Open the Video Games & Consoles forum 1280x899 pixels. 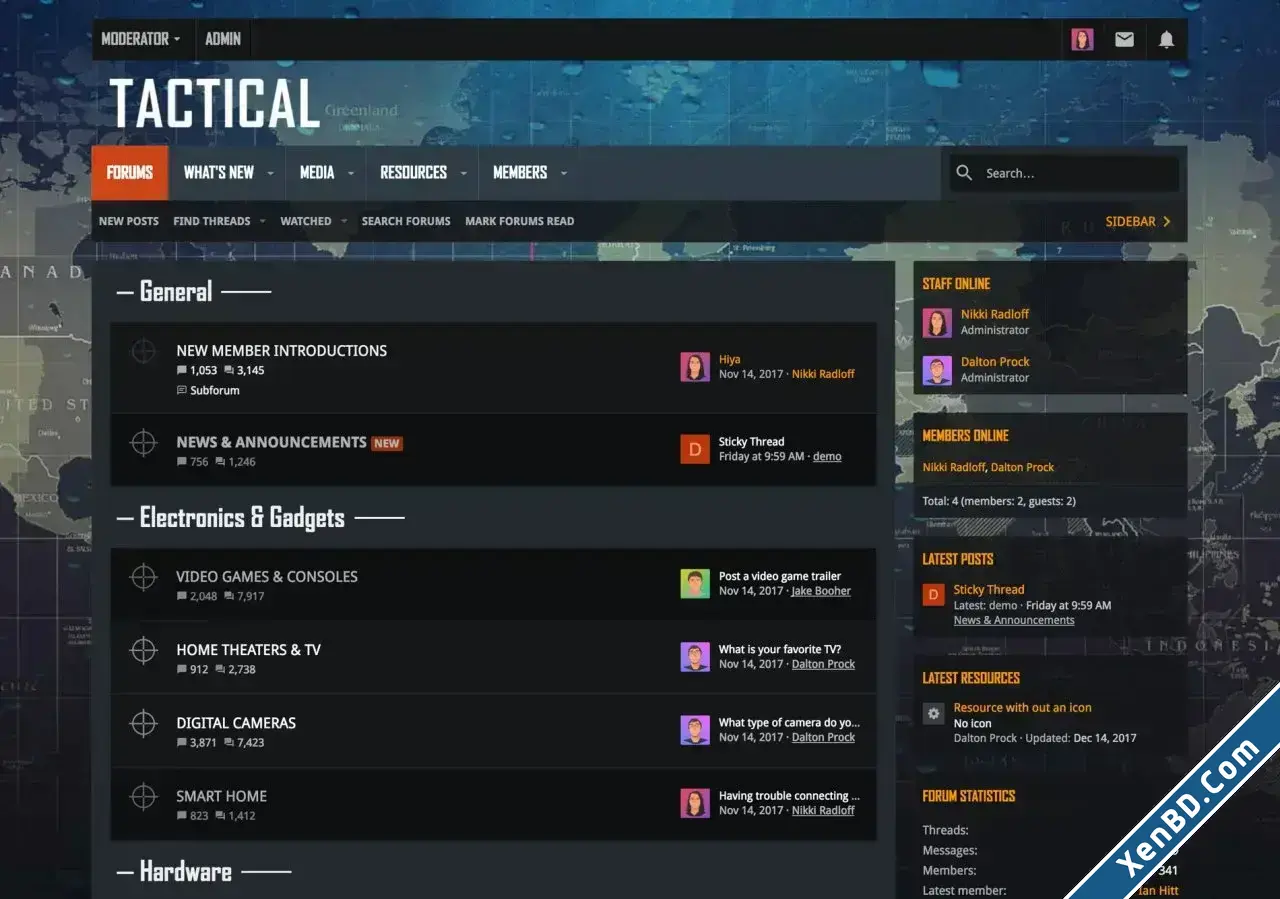pyautogui.click(x=267, y=577)
